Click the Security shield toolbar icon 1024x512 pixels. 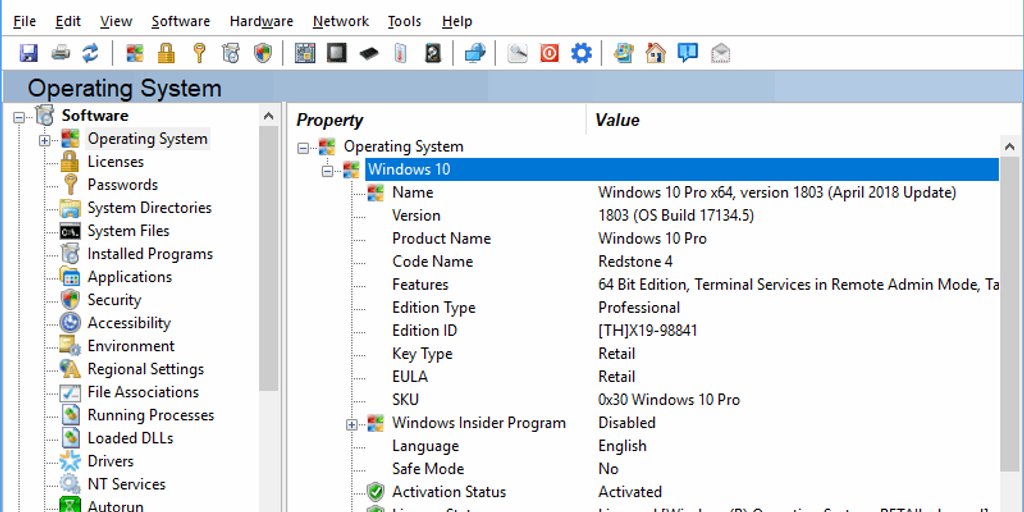(x=263, y=53)
